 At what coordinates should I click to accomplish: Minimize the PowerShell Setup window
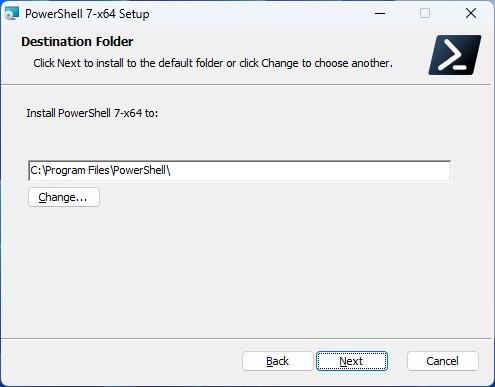click(380, 14)
